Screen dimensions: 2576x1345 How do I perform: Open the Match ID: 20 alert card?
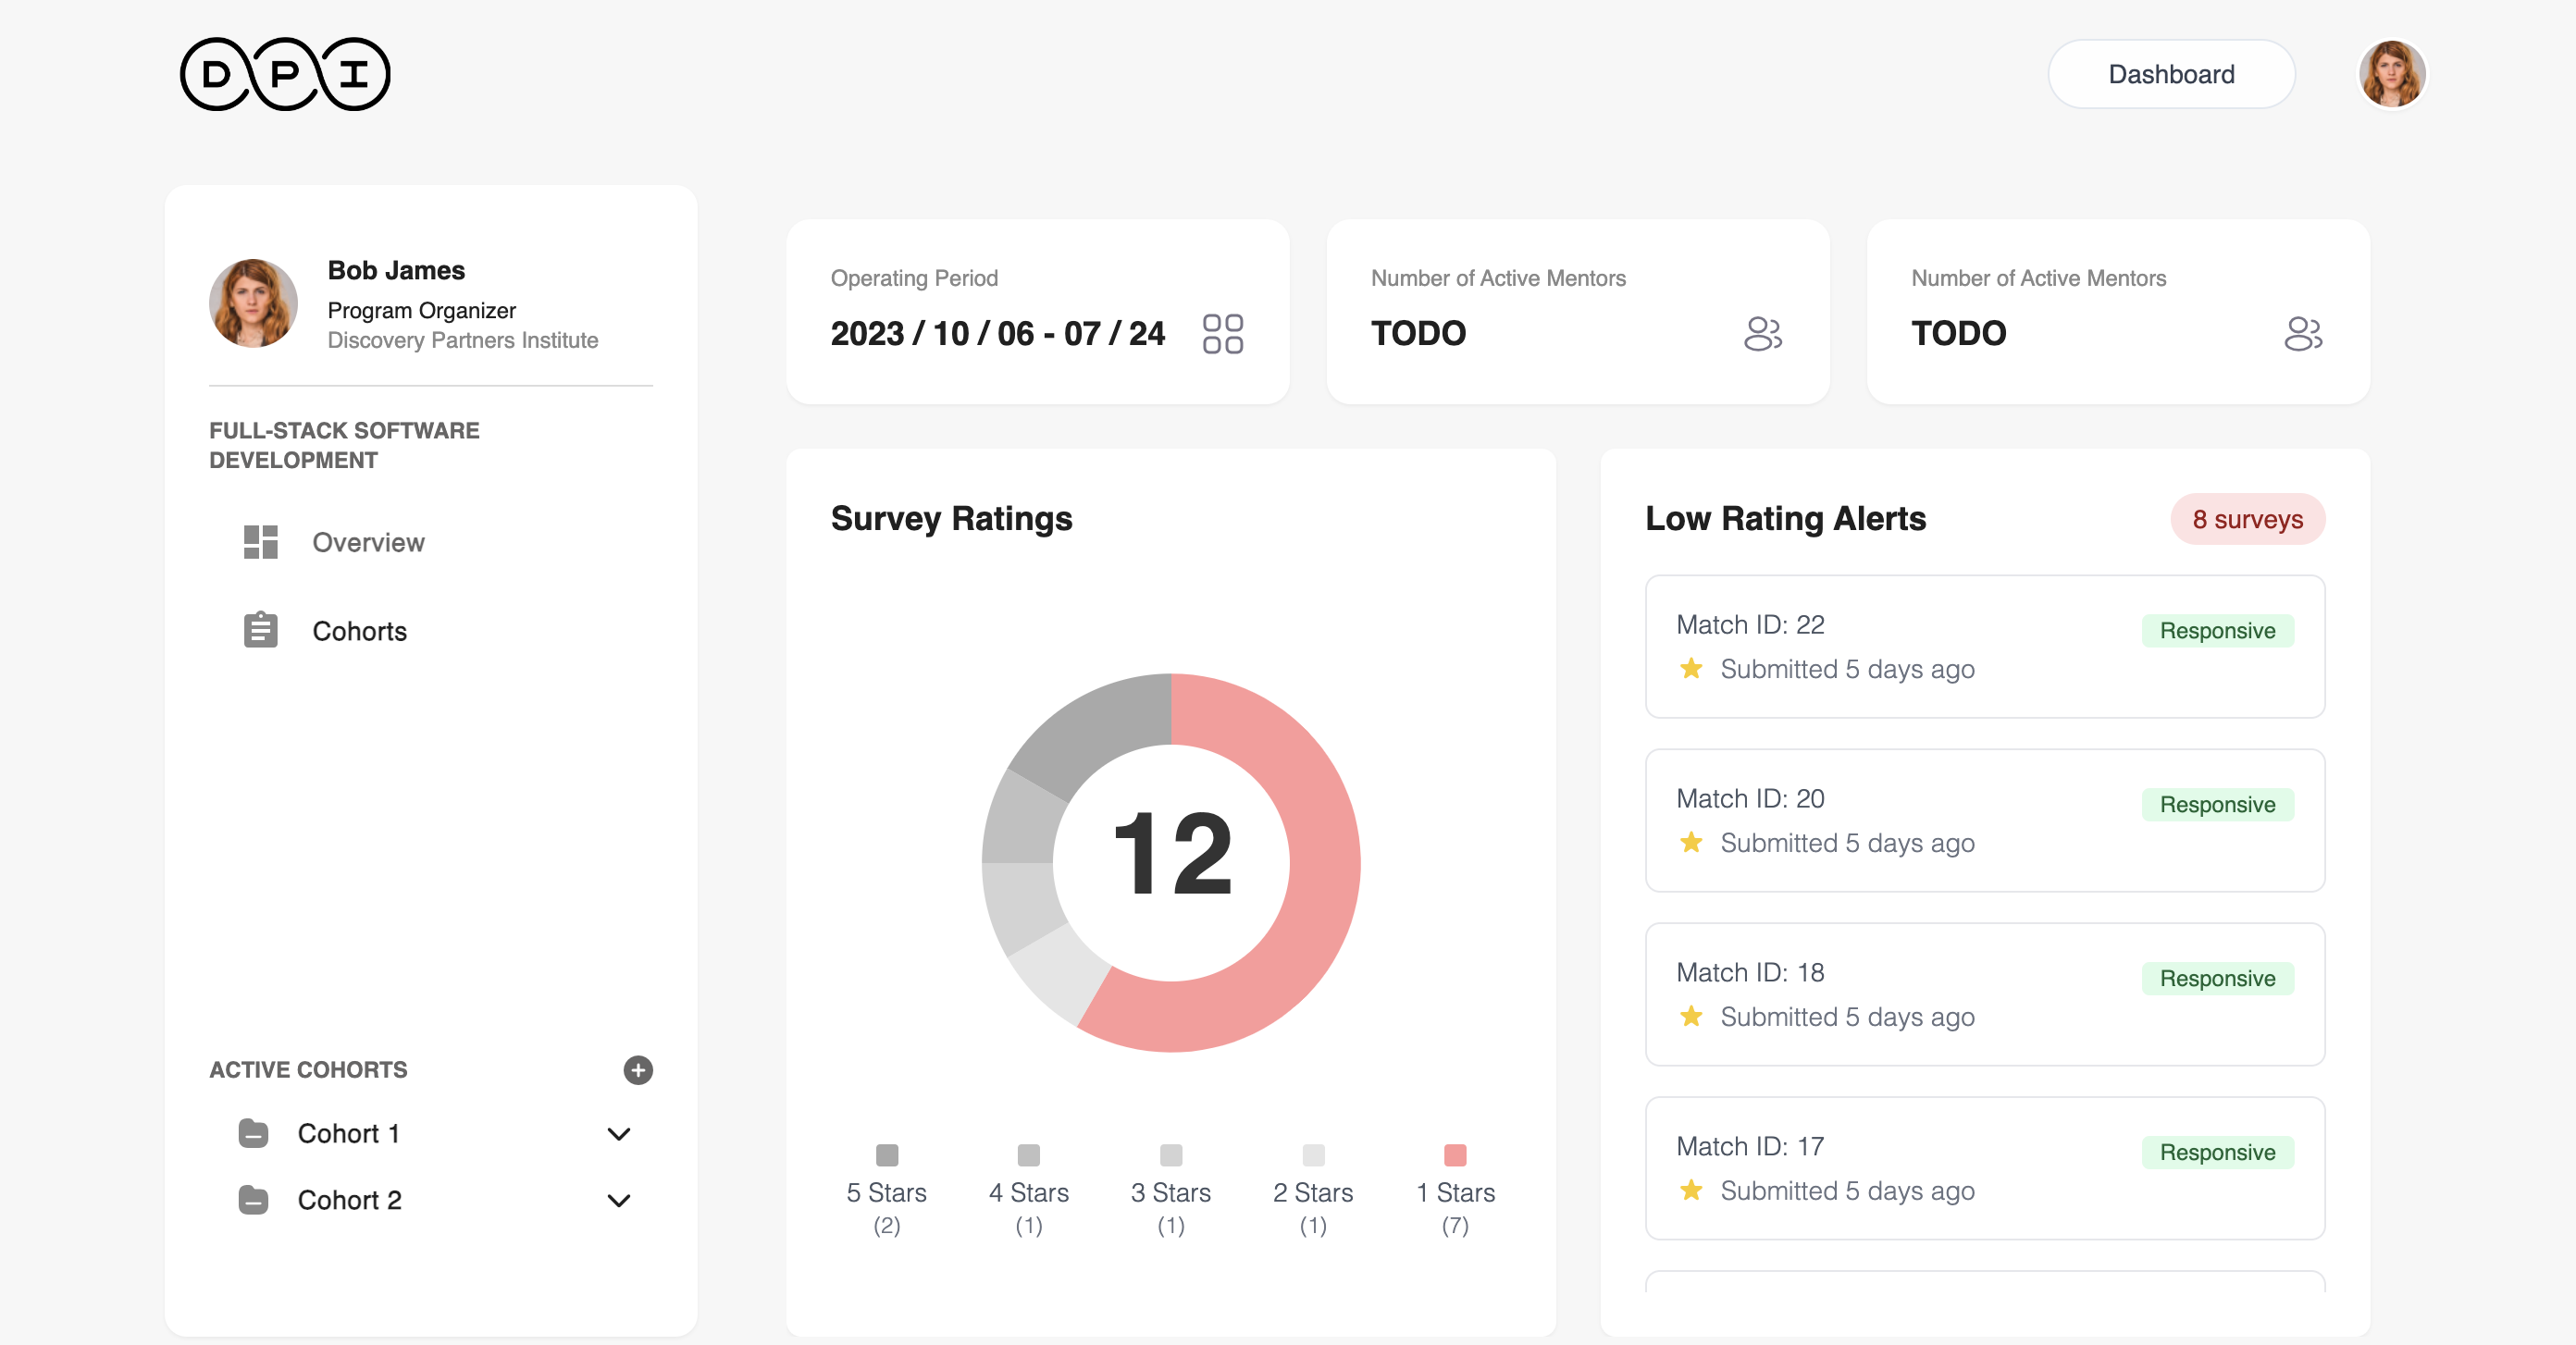tap(1985, 820)
